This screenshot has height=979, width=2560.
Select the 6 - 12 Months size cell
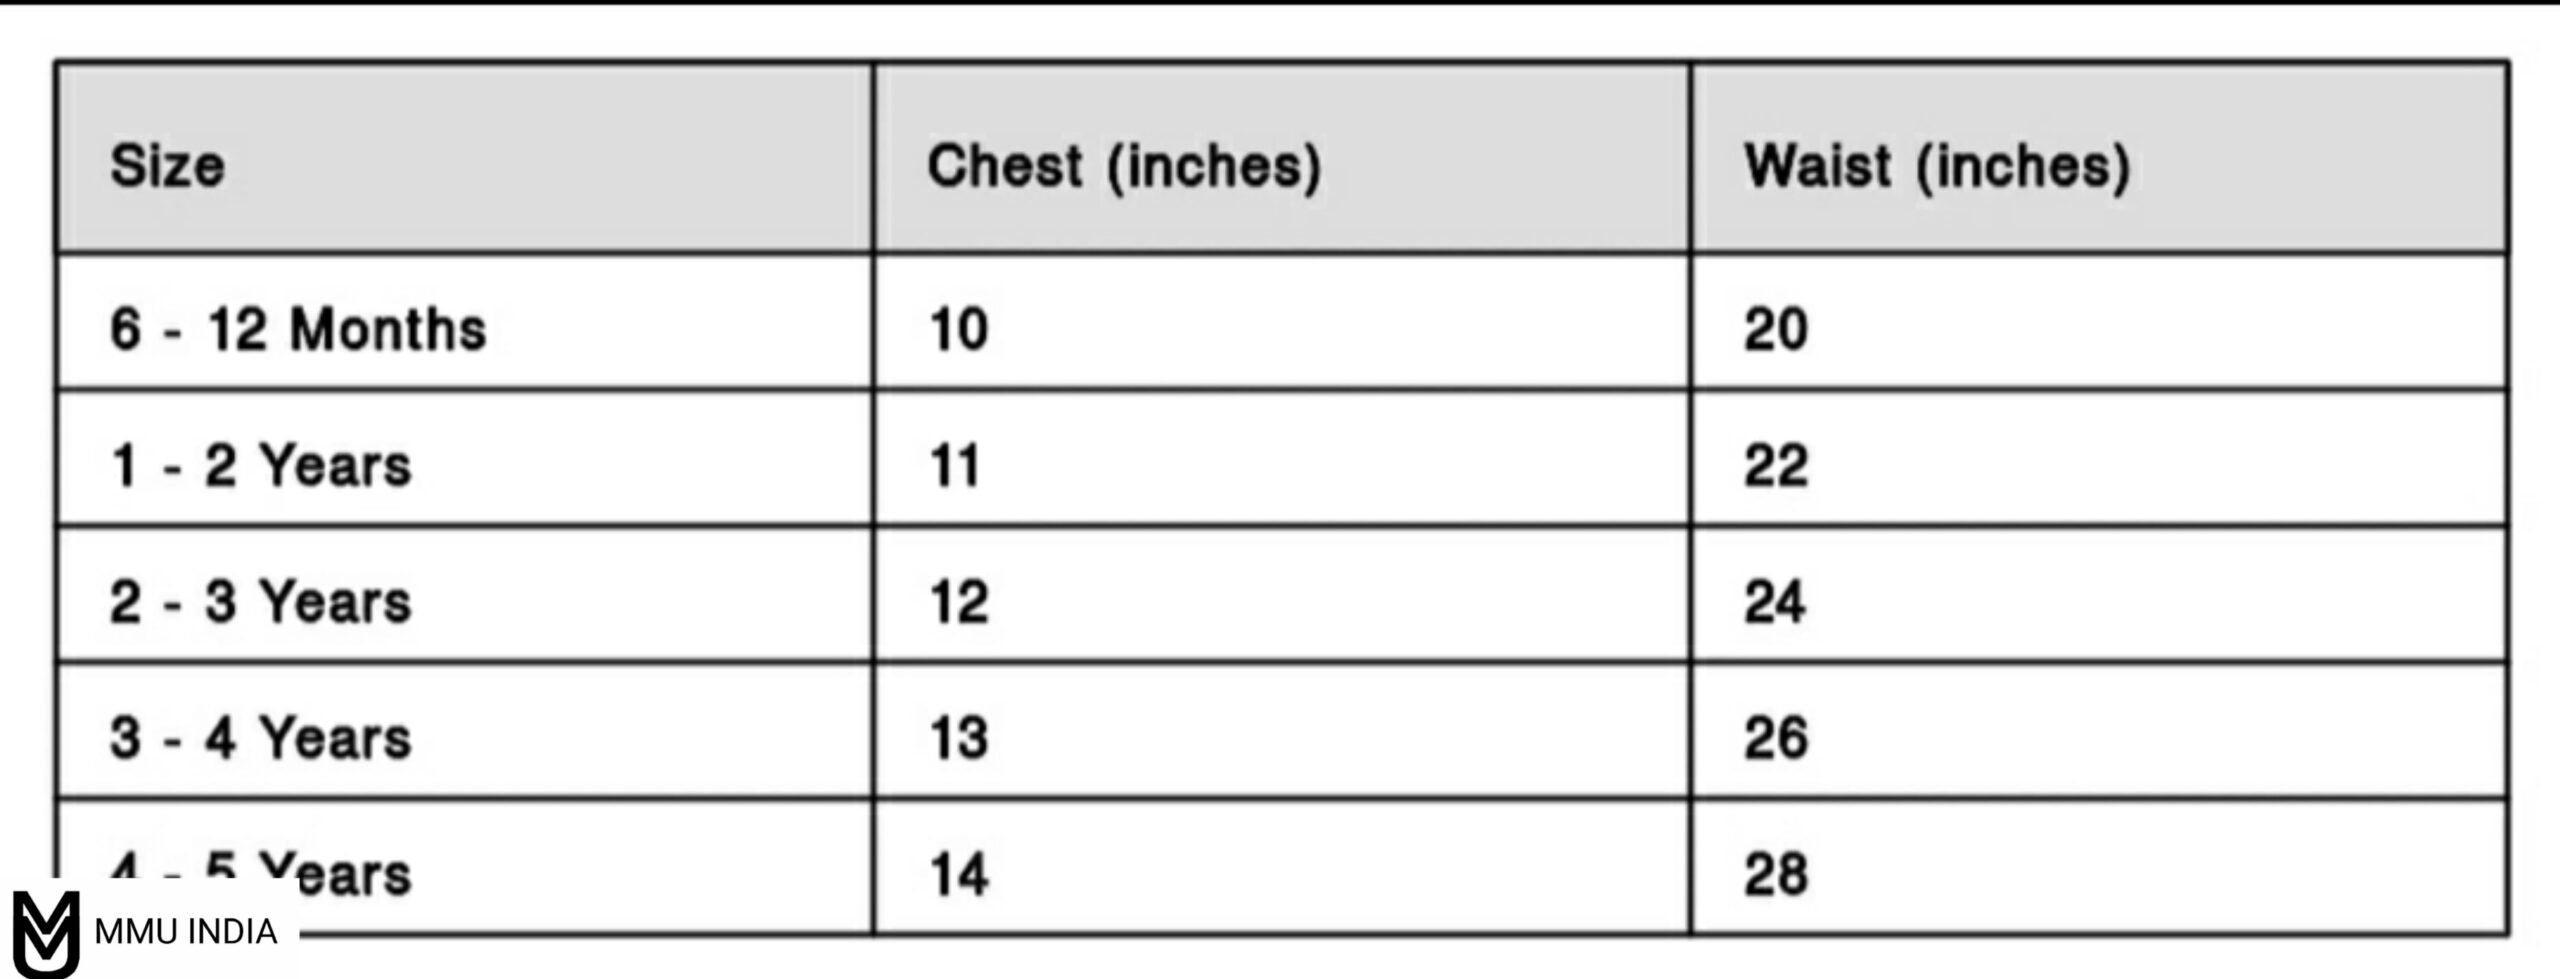pyautogui.click(x=297, y=329)
